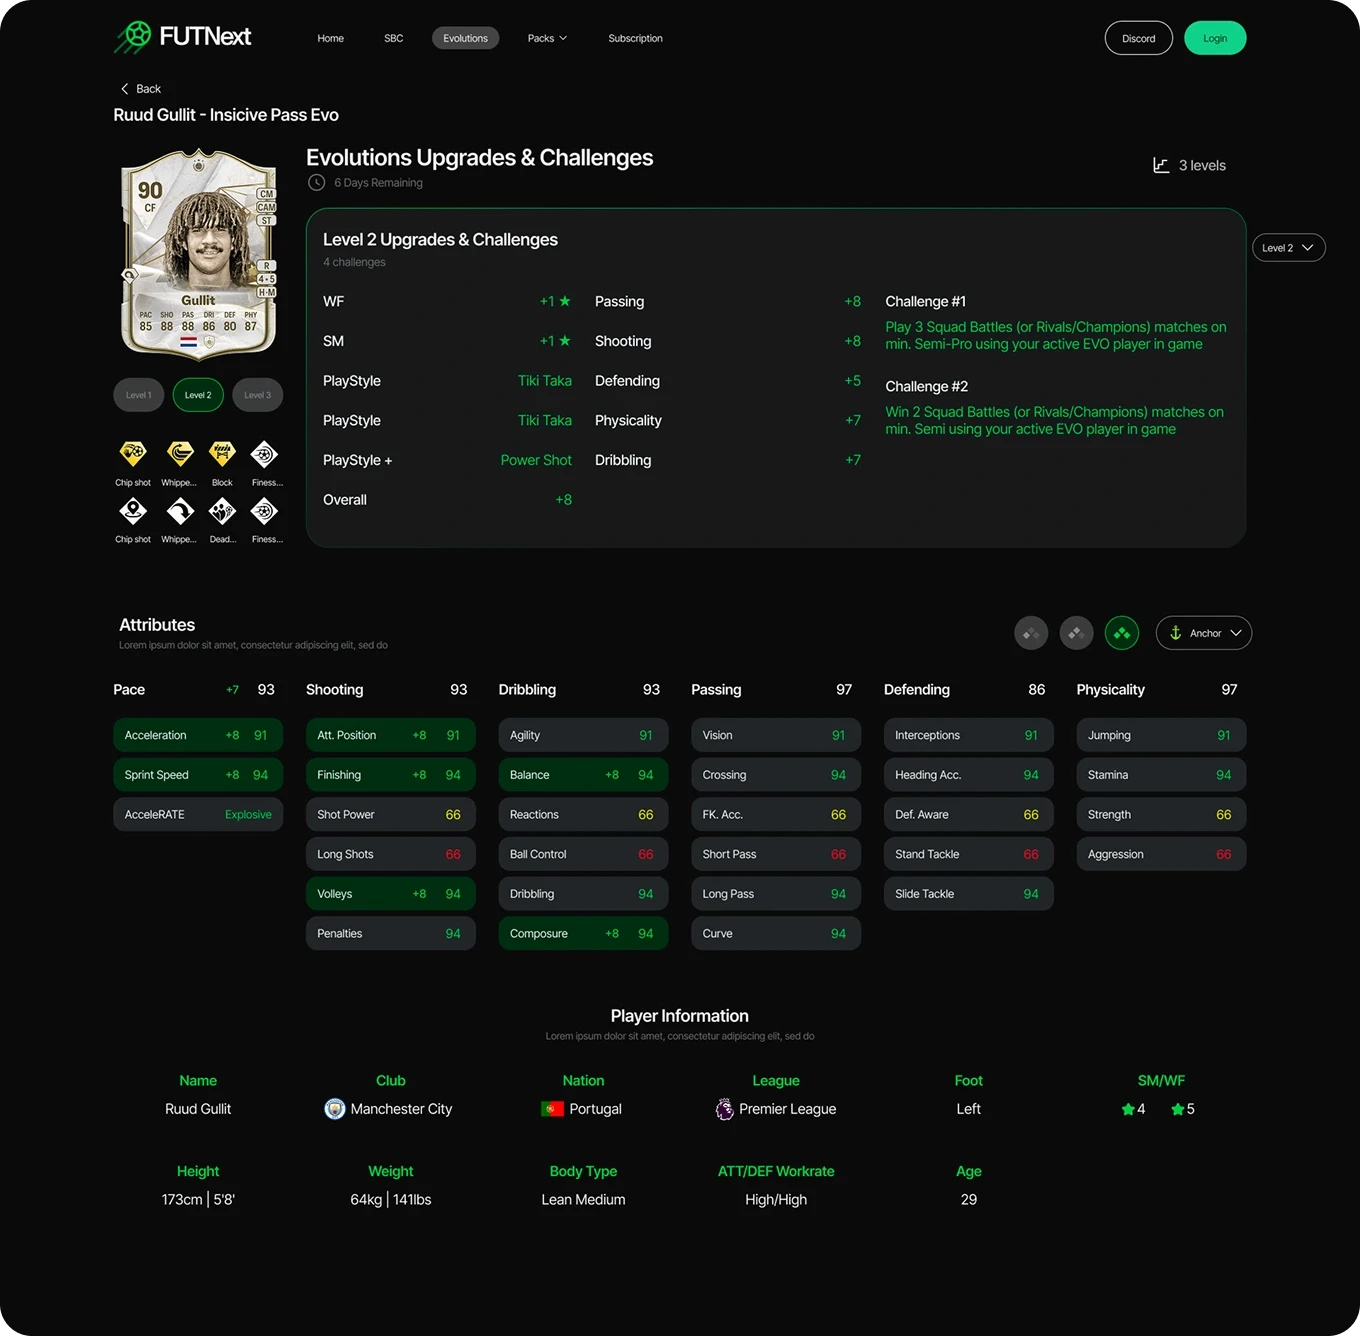This screenshot has height=1336, width=1360.
Task: Switch to Level 3 pill
Action: click(x=258, y=395)
